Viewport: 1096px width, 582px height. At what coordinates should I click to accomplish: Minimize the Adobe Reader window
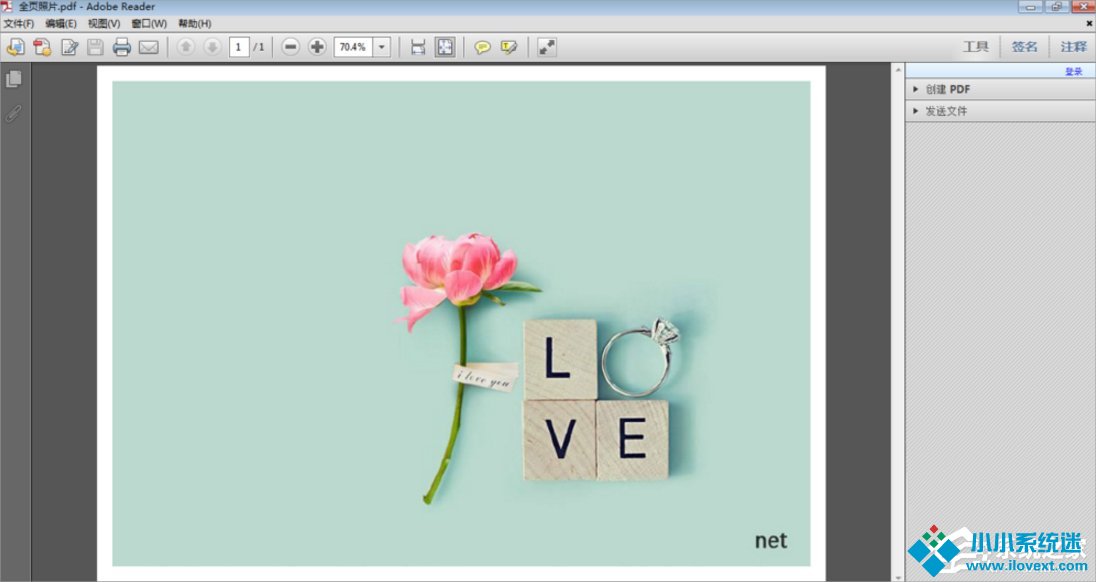tap(1030, 7)
